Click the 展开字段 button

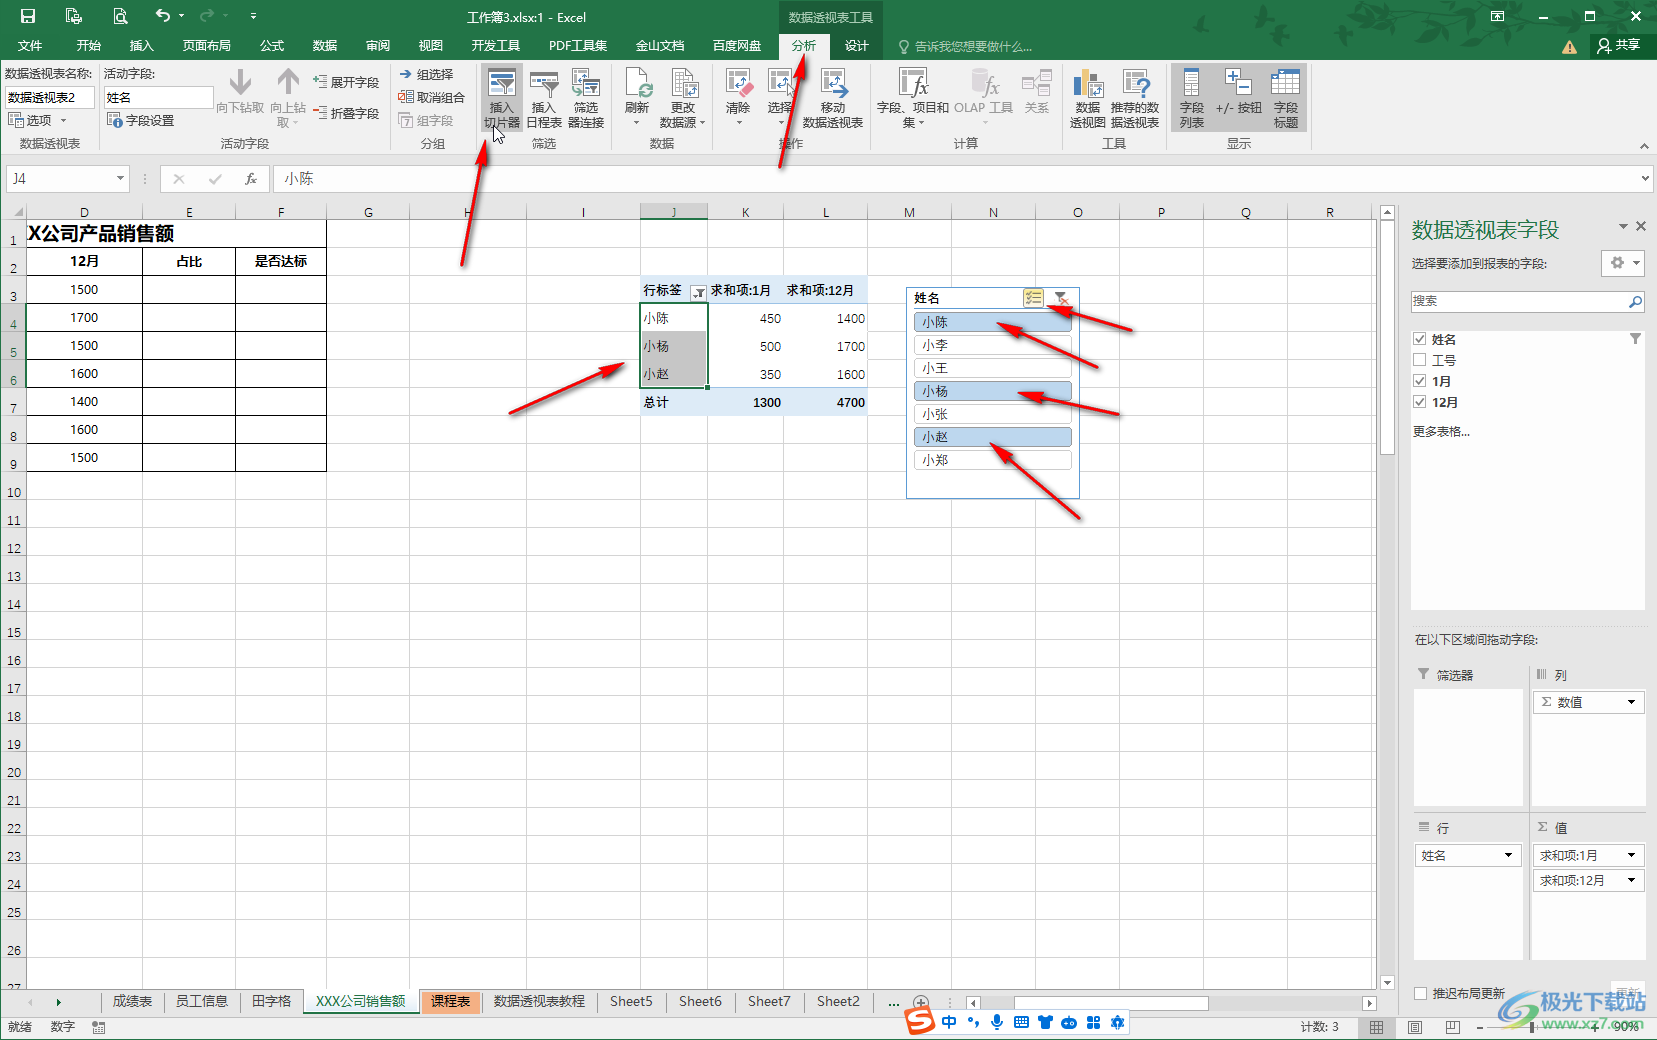point(346,82)
